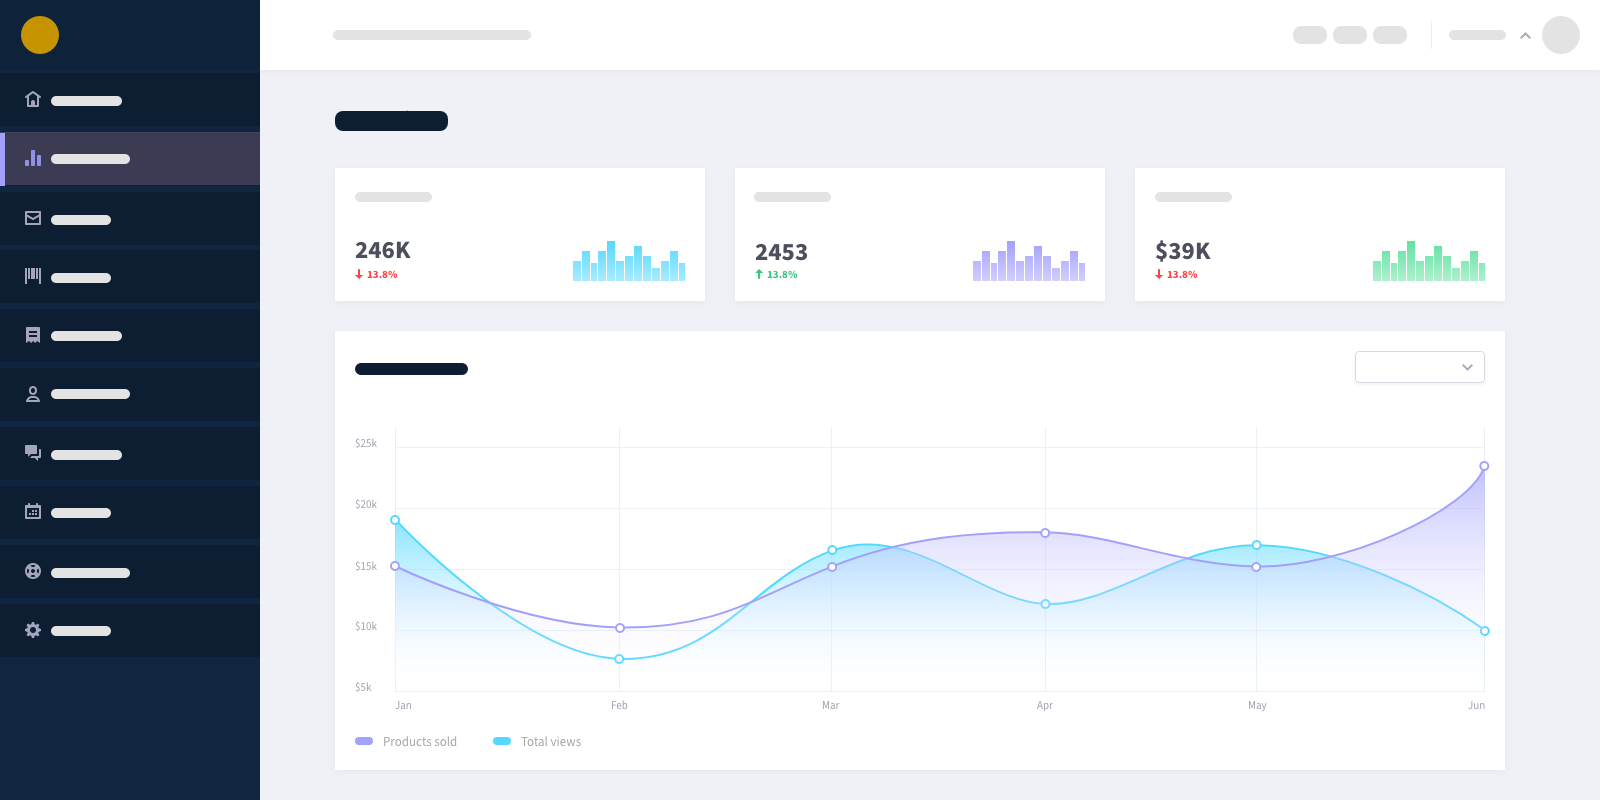Select the Total views data point for Apr
Screen dimensions: 1600x800
(1045, 604)
